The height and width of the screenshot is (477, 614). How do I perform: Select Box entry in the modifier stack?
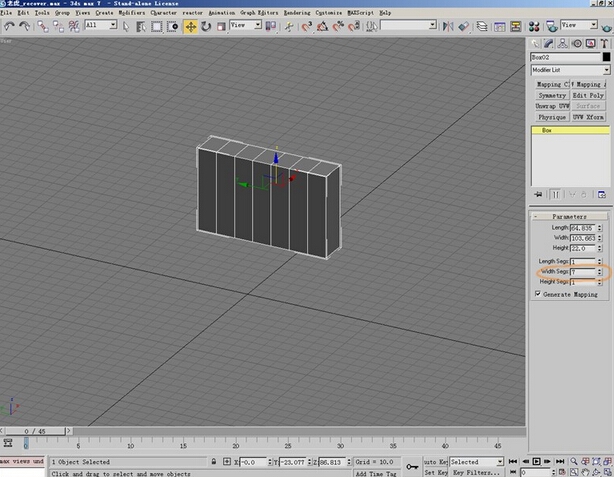coord(570,130)
